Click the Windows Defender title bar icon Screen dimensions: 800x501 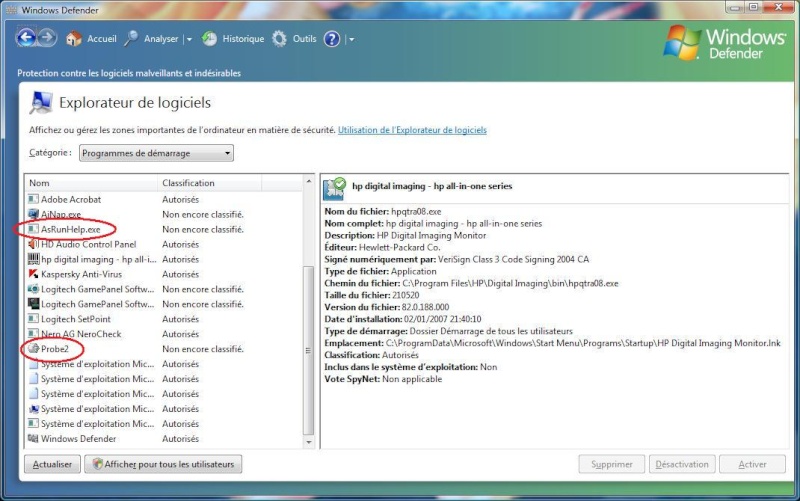point(11,10)
